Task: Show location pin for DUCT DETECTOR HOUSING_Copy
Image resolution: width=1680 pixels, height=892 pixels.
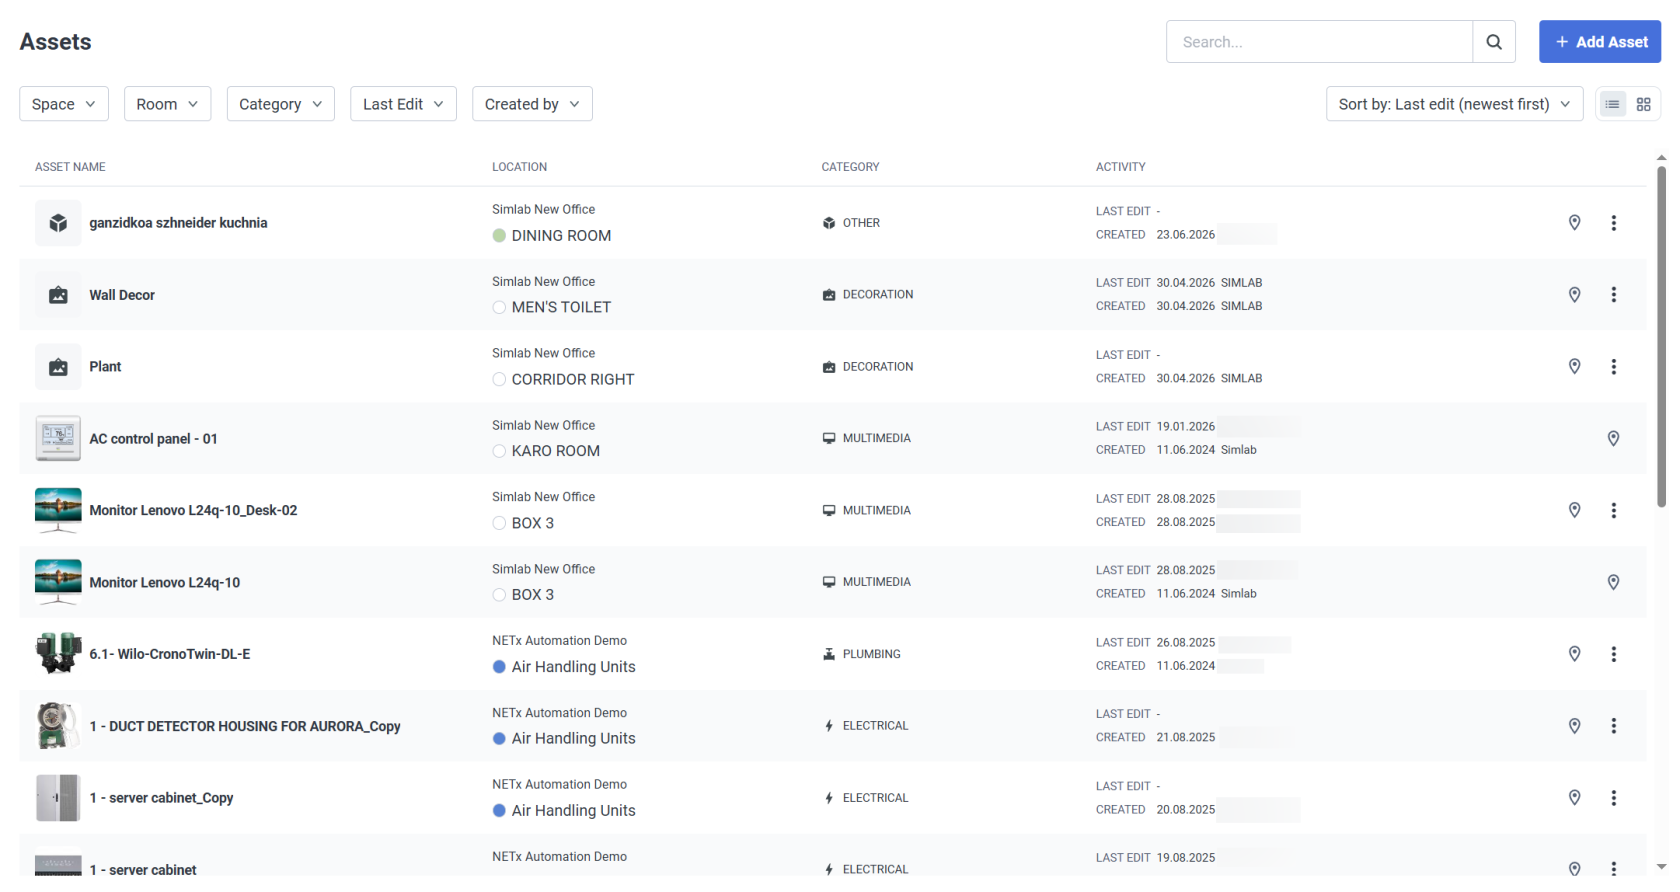Action: (1574, 726)
